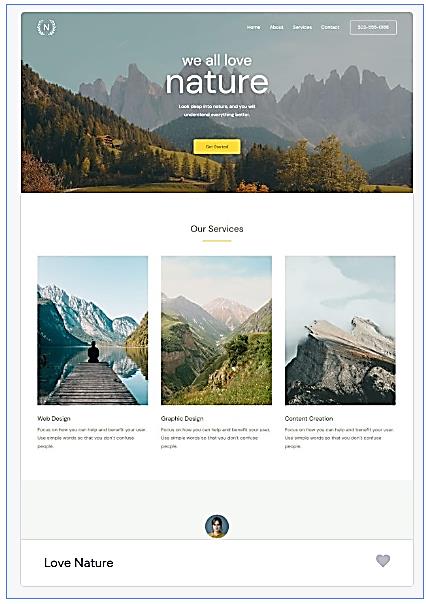Click the we all love tagline

pyautogui.click(x=217, y=60)
